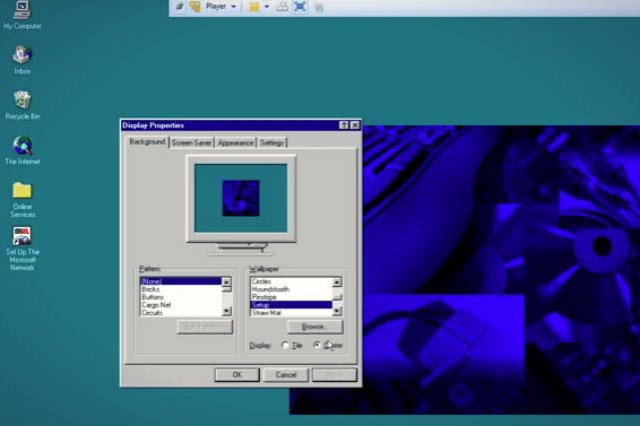Select the Center display radio button
The width and height of the screenshot is (640, 426).
317,345
